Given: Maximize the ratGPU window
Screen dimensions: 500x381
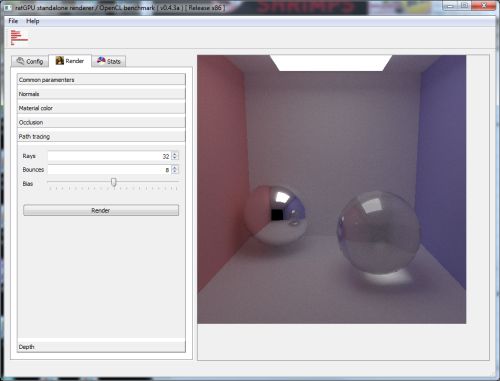Looking at the screenshot, I should point(464,6).
